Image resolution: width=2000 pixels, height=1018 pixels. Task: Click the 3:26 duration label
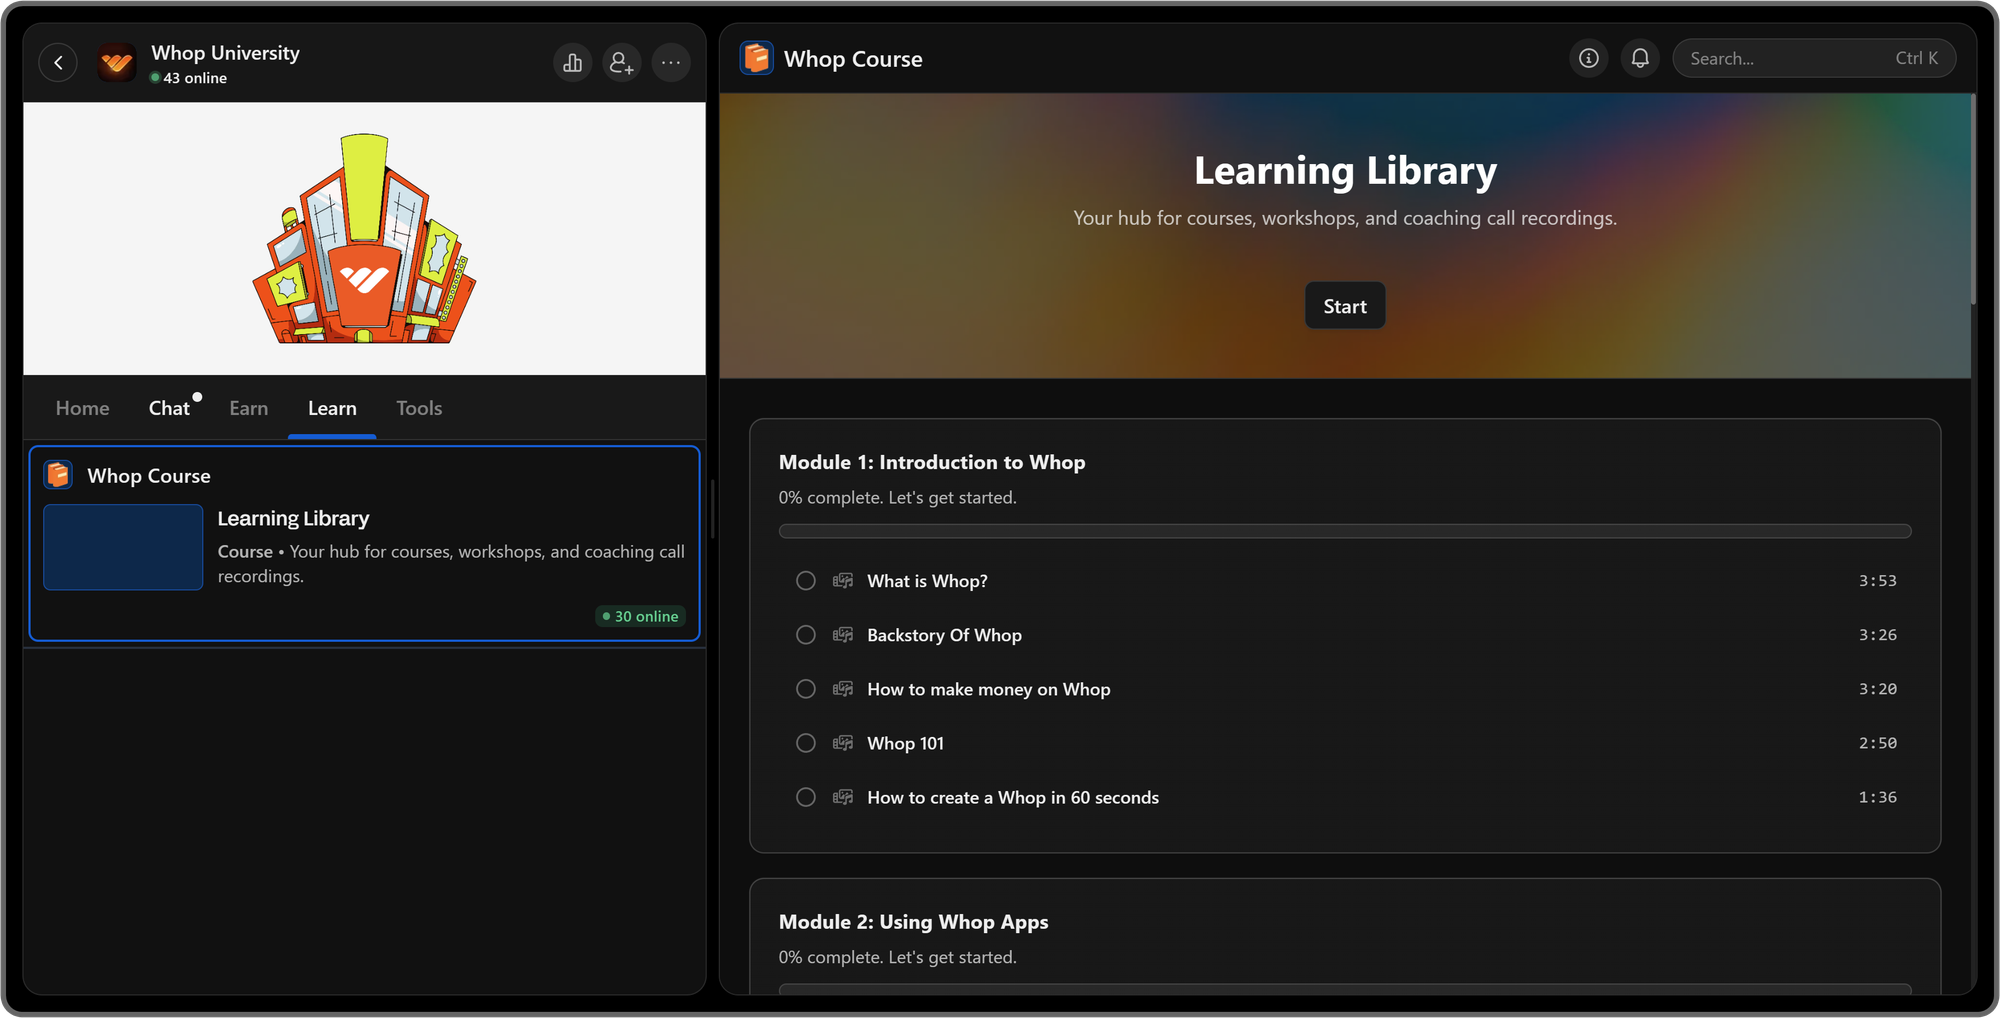tap(1877, 635)
